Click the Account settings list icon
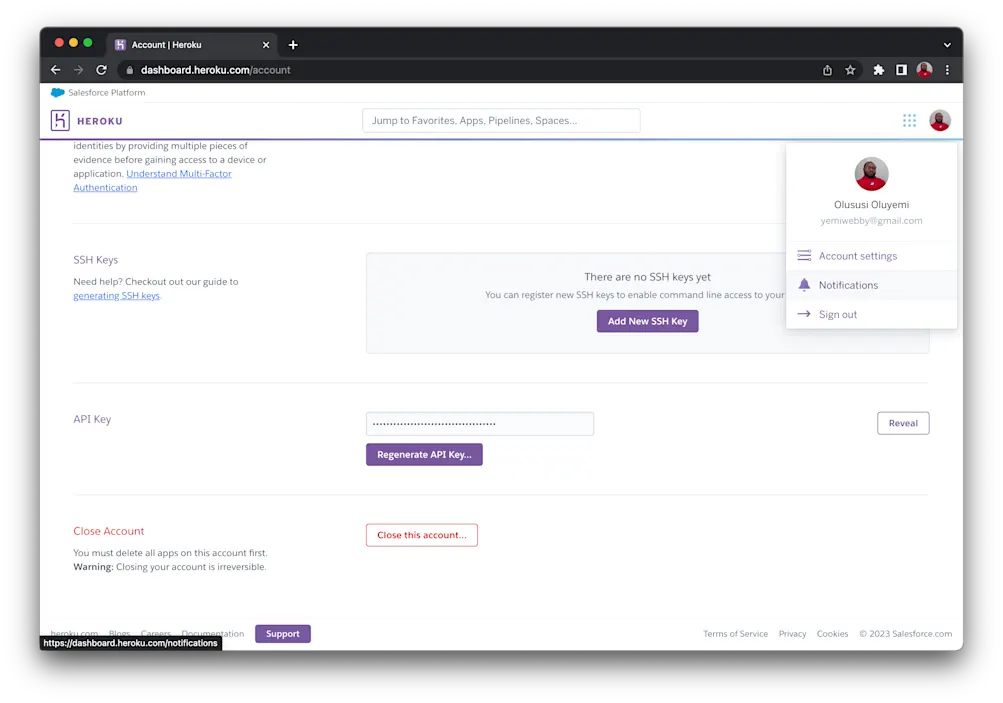This screenshot has width=1003, height=703. pos(804,255)
